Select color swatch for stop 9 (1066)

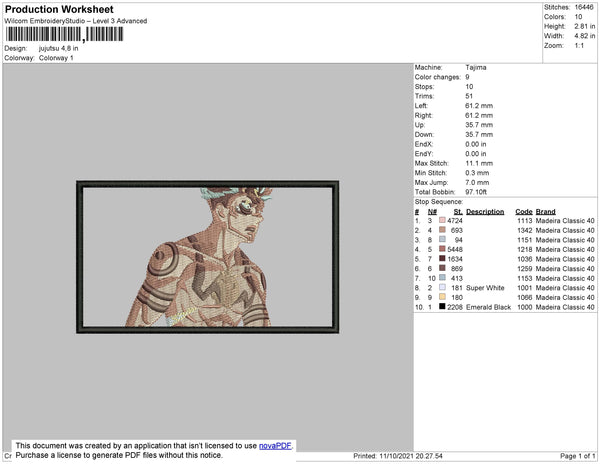[x=442, y=297]
